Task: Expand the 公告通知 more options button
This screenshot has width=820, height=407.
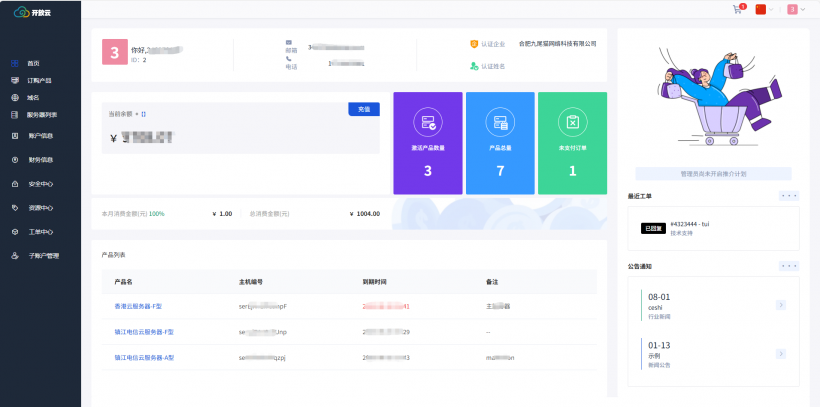Action: pos(789,266)
